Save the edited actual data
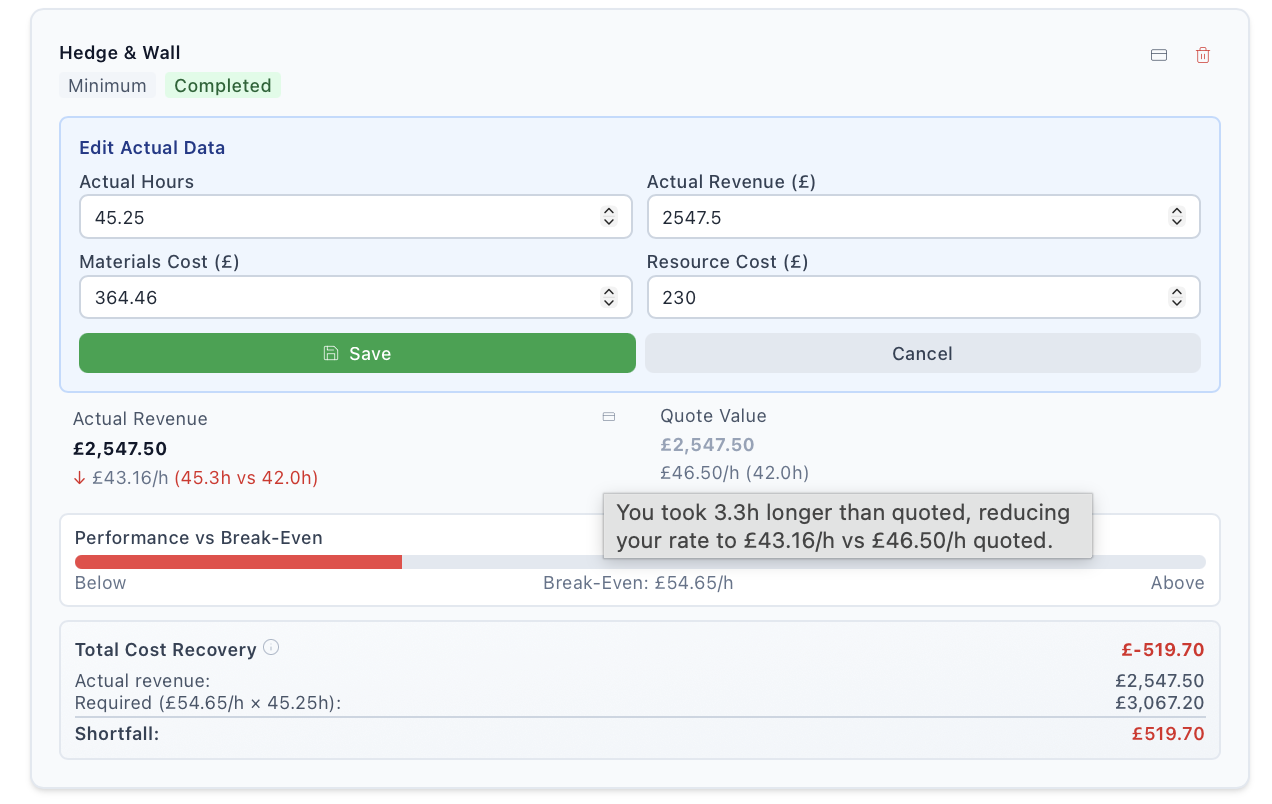This screenshot has width=1272, height=804. point(357,353)
